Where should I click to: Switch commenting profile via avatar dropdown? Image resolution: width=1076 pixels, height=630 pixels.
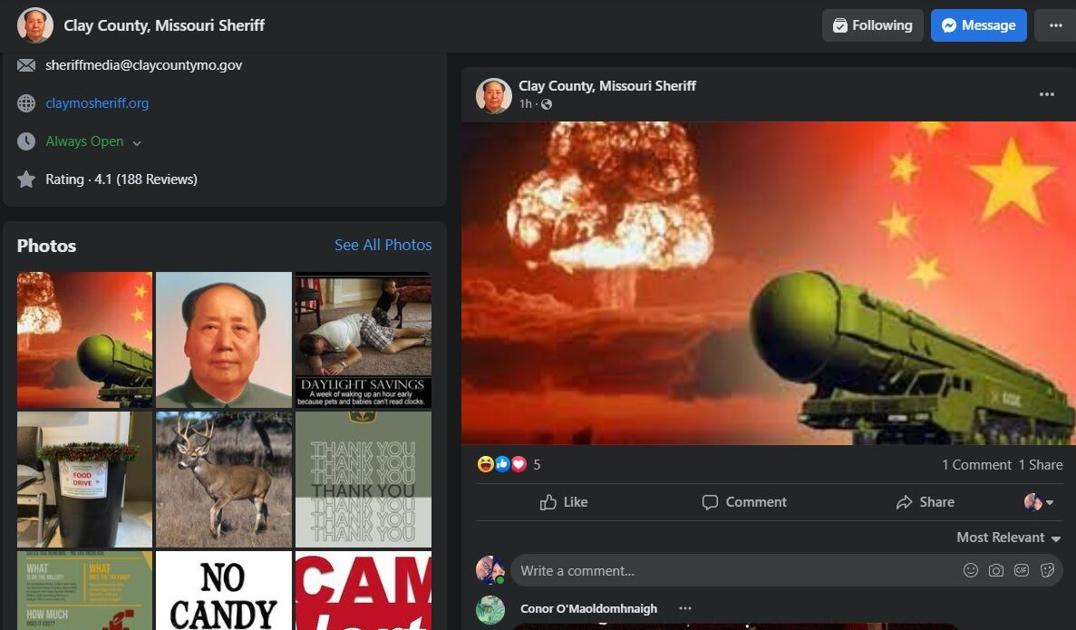pyautogui.click(x=1039, y=502)
